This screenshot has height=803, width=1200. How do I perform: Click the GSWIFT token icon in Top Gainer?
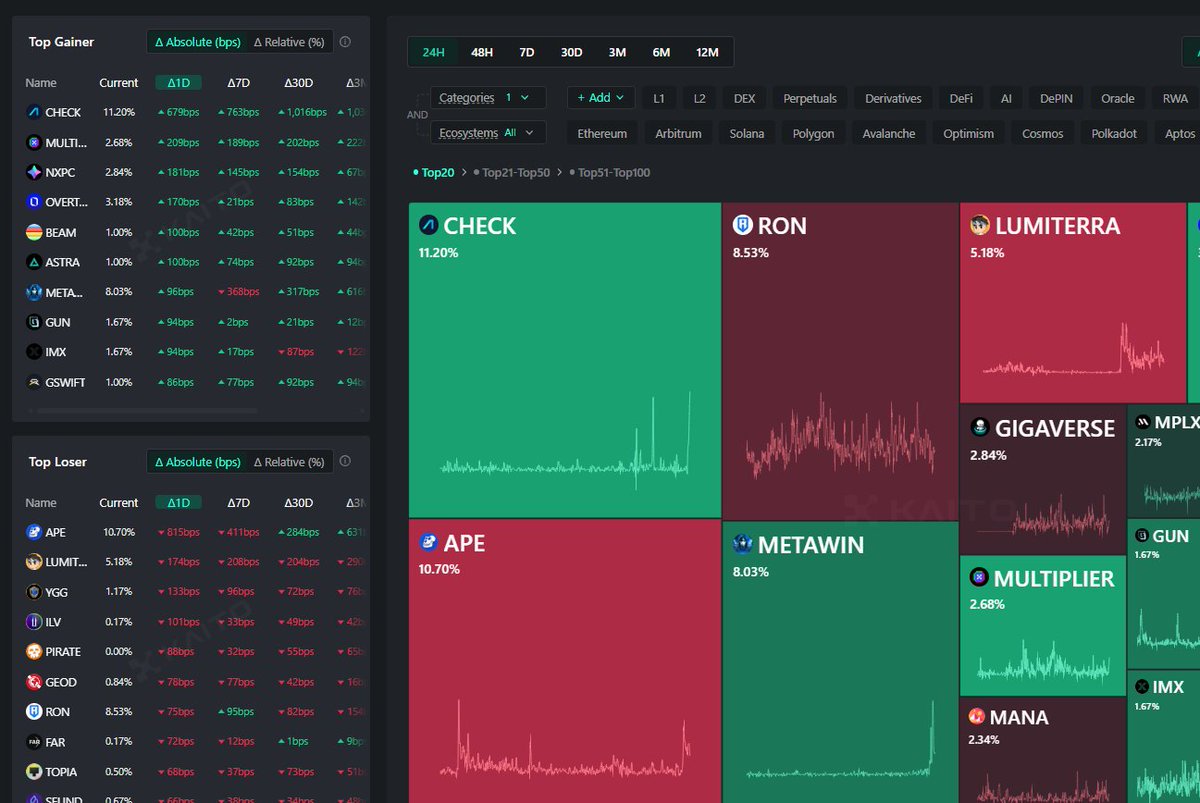[x=33, y=382]
